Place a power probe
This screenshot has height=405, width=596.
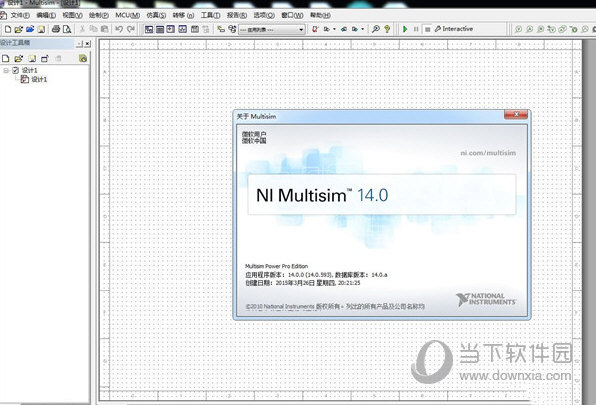tap(540, 29)
